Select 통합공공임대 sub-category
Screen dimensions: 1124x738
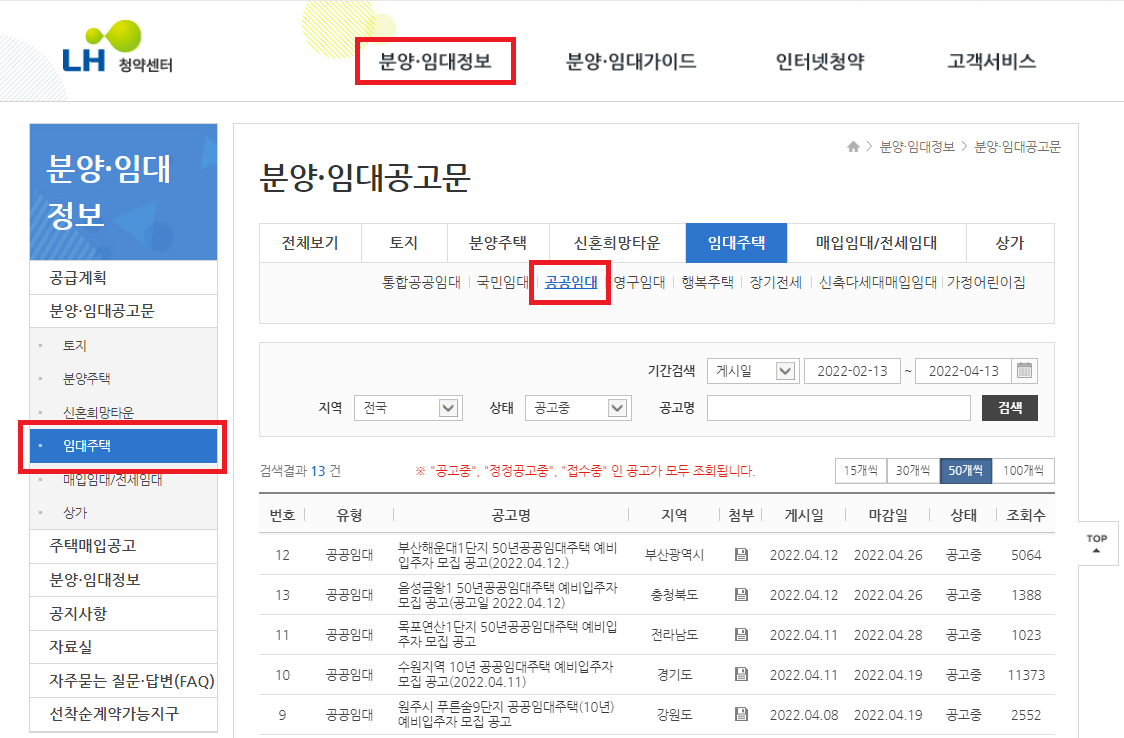coord(422,282)
